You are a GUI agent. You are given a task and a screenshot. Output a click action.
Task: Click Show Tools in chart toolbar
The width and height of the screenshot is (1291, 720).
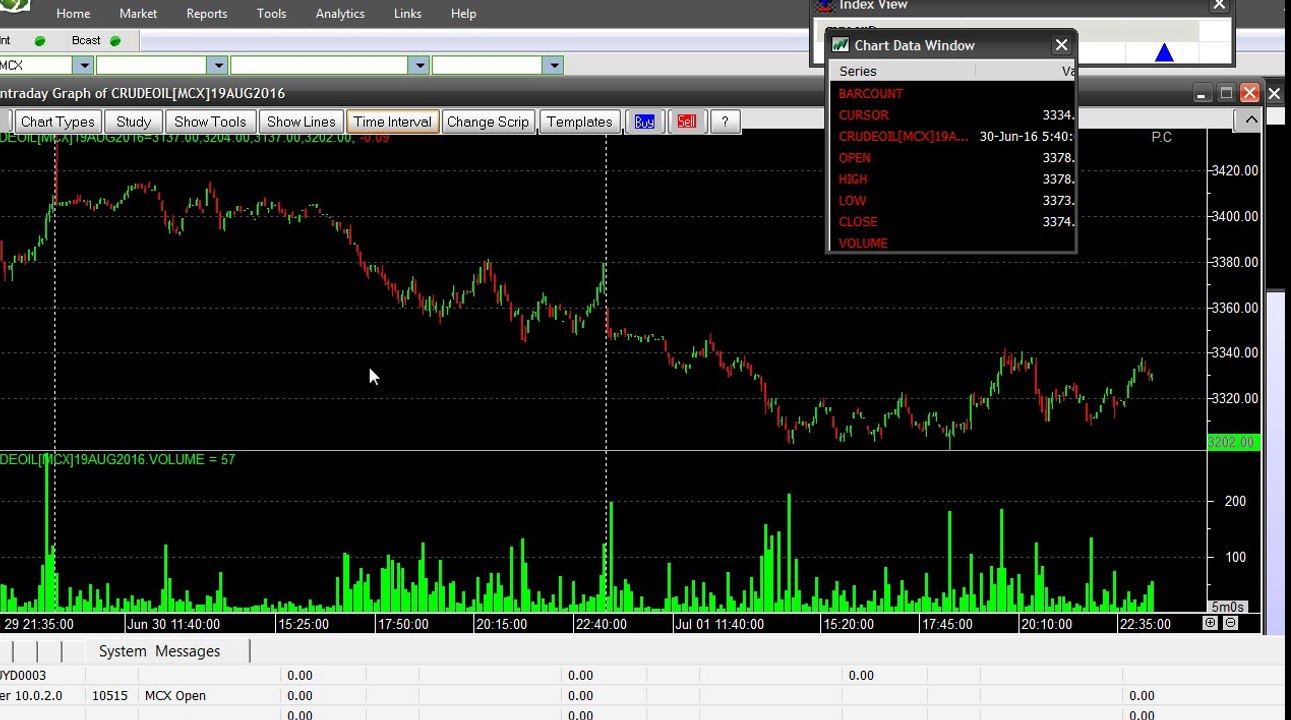[210, 122]
